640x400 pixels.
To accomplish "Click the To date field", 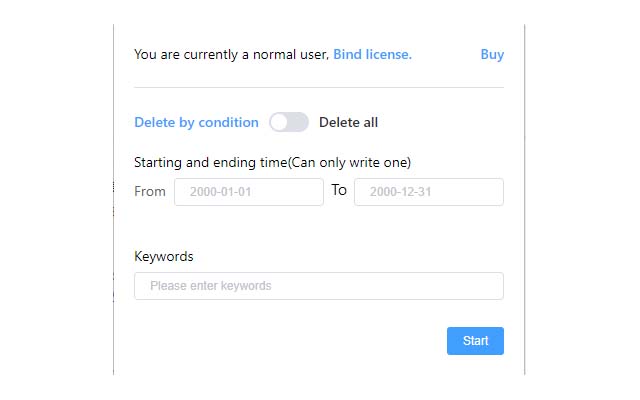I will pyautogui.click(x=428, y=192).
